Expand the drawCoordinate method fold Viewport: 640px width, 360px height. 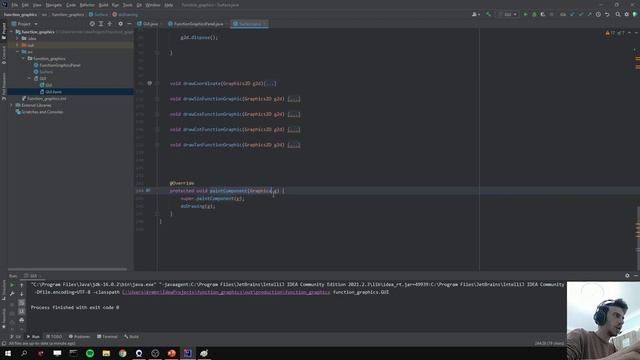270,84
